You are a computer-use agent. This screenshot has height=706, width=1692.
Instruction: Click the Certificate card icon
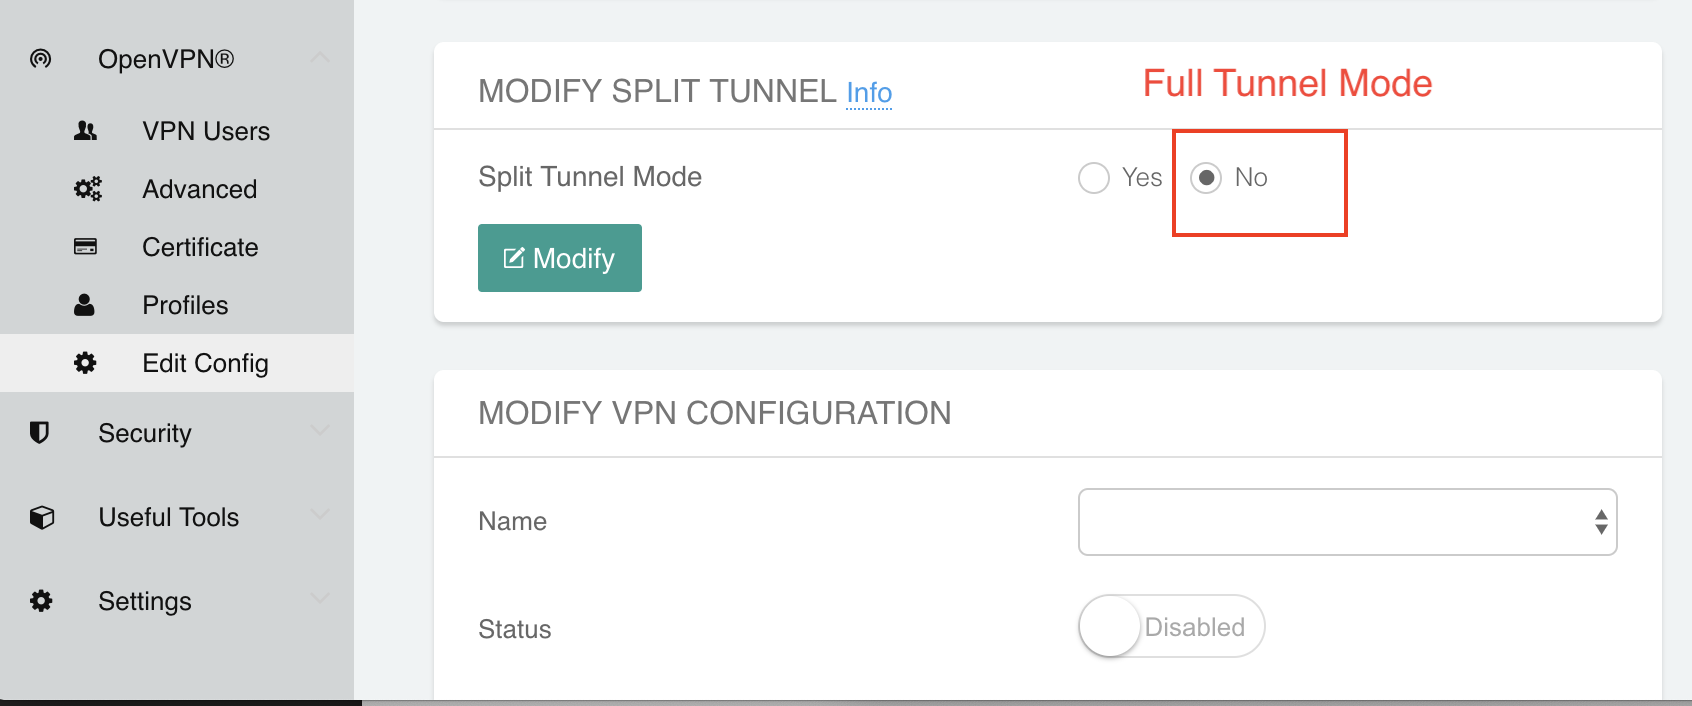click(86, 247)
